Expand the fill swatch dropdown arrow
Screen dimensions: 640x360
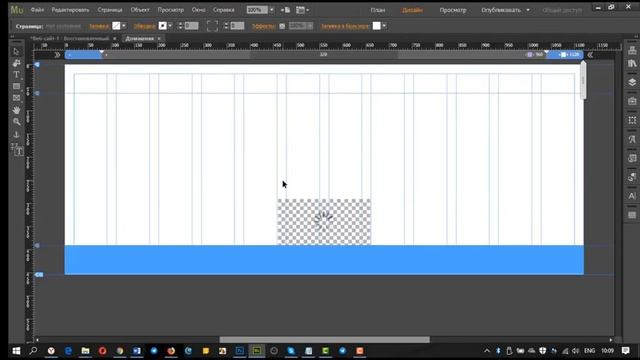click(124, 26)
